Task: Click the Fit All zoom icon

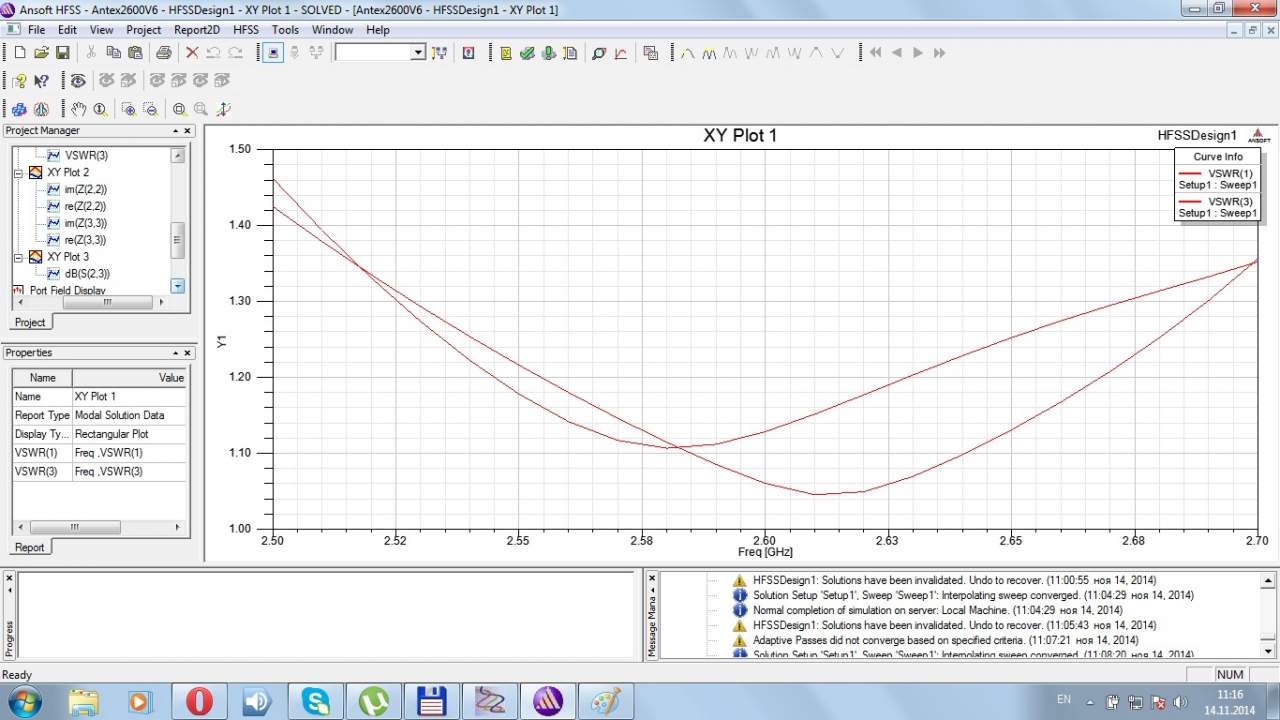Action: pyautogui.click(x=179, y=109)
